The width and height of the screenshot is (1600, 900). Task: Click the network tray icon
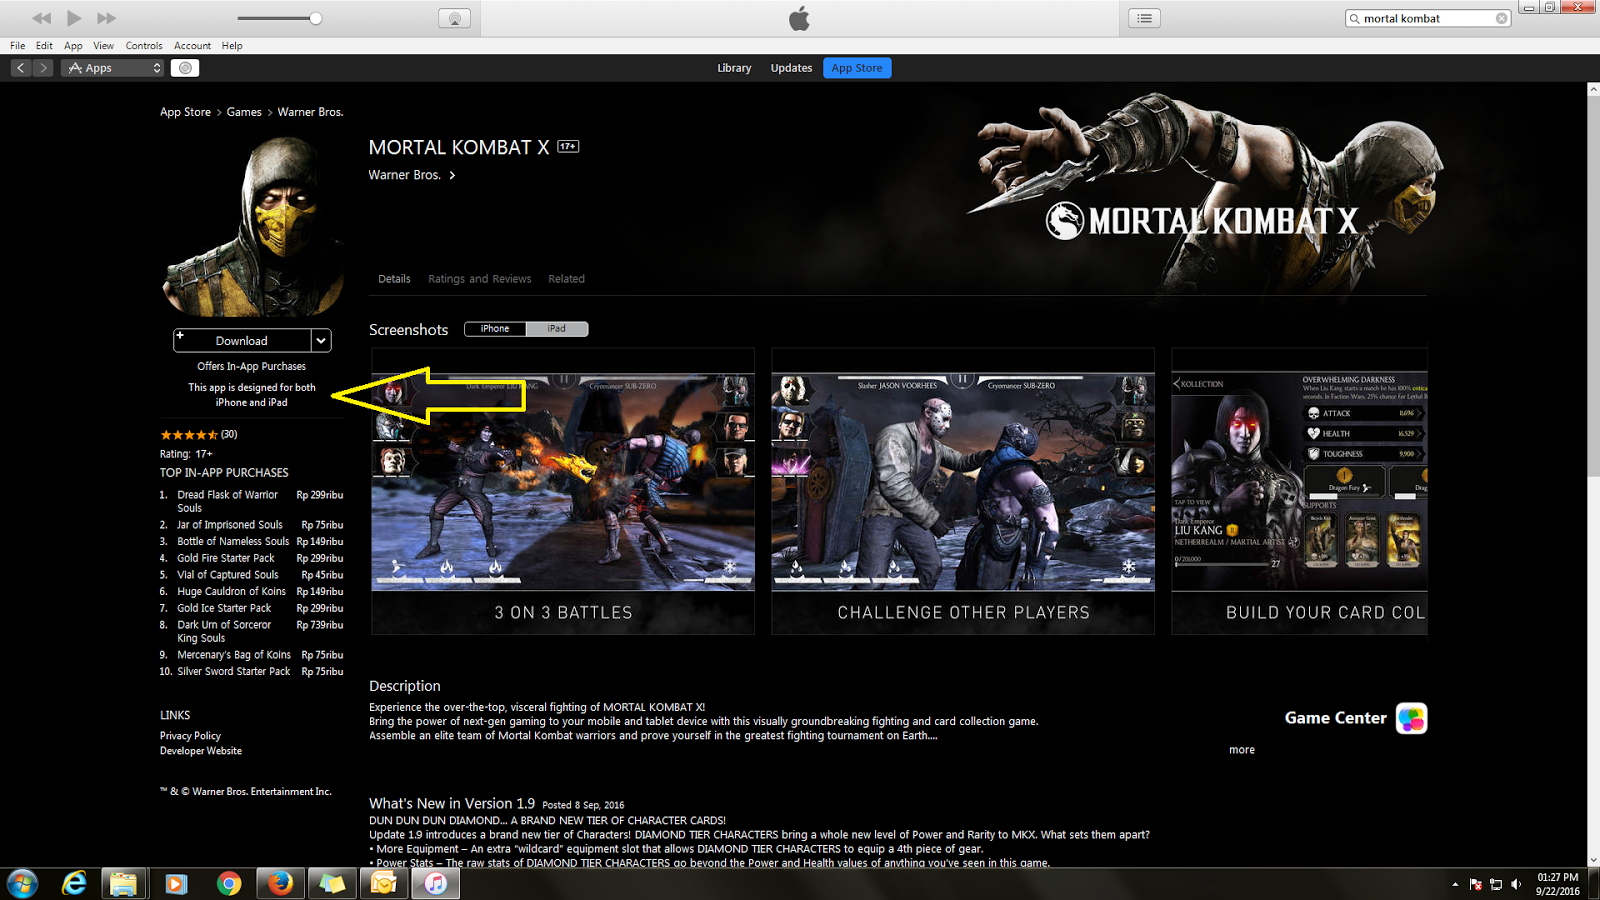1496,884
